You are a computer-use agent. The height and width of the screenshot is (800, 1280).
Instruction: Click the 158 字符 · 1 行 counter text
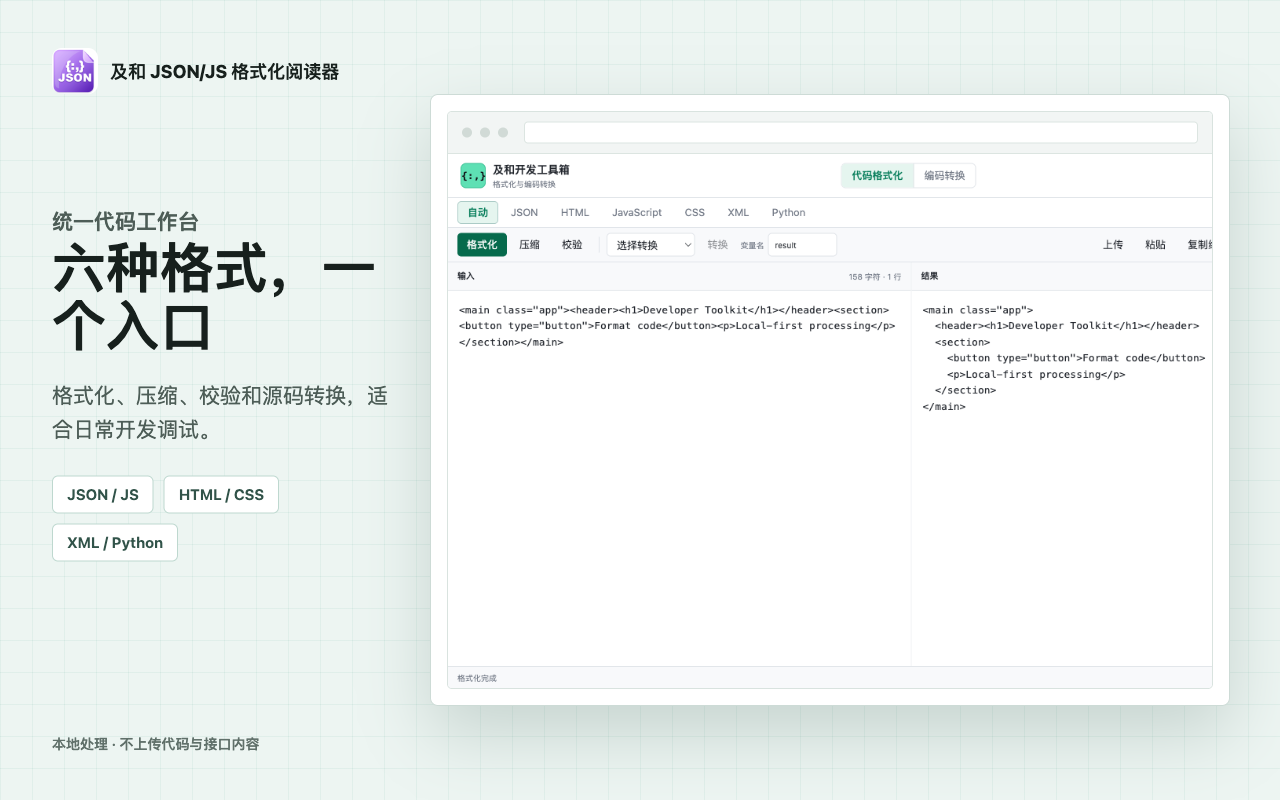click(x=875, y=277)
